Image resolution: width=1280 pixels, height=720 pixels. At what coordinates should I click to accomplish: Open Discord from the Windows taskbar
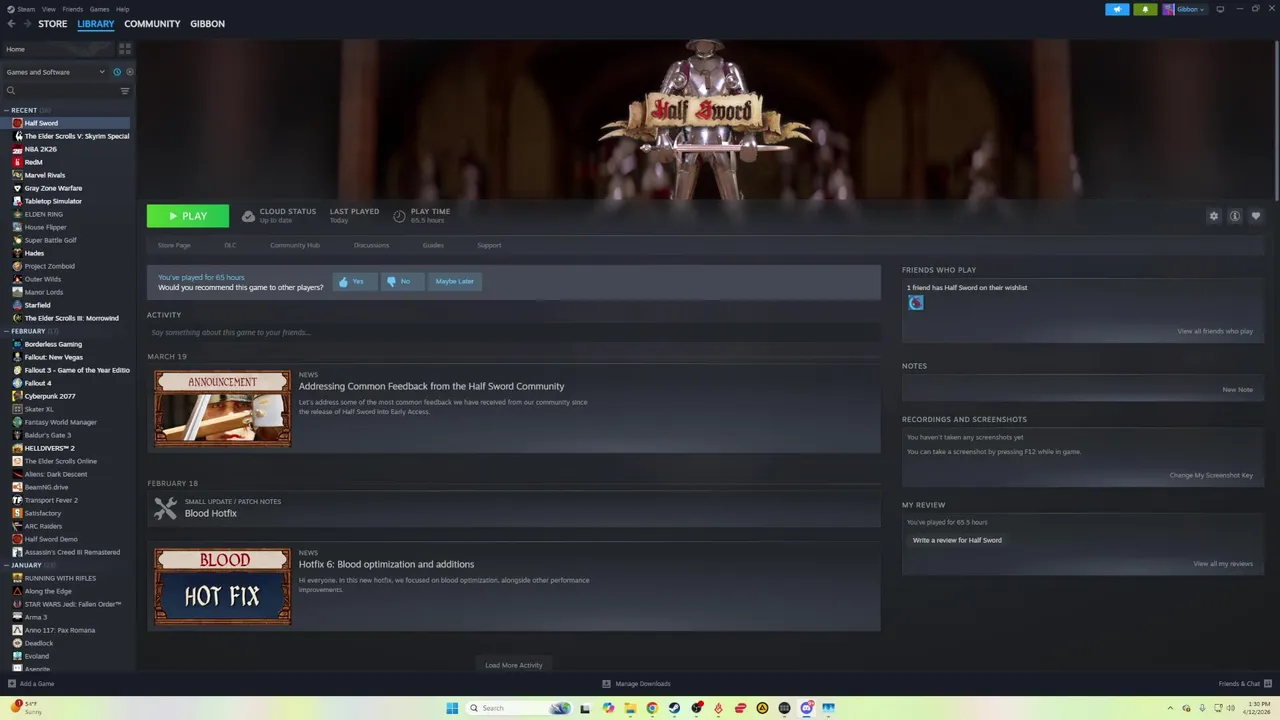pos(807,708)
